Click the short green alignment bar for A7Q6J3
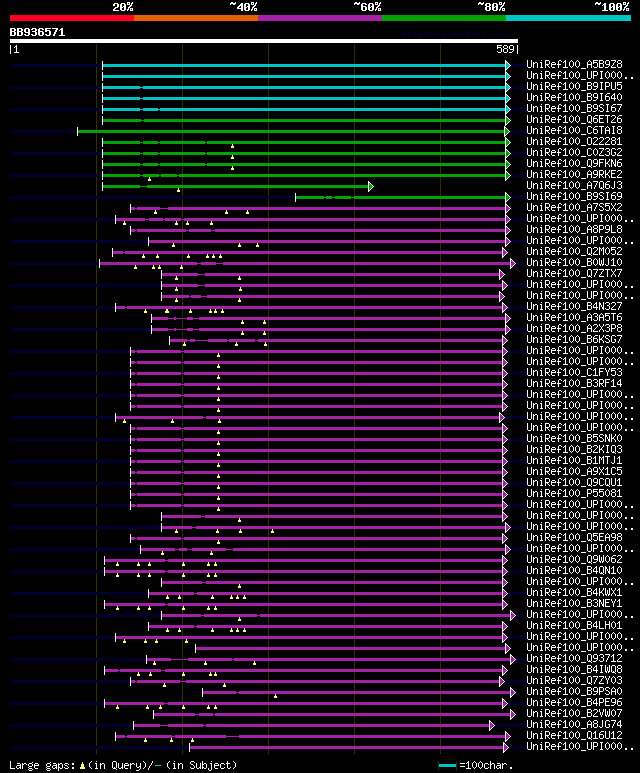Viewport: 640px width, 773px height. pyautogui.click(x=238, y=186)
